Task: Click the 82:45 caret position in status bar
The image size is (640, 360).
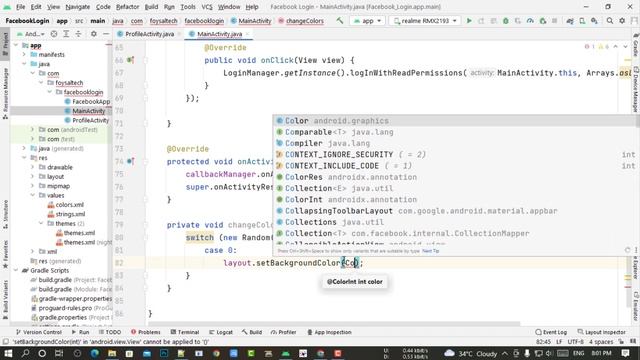Action: coord(543,342)
